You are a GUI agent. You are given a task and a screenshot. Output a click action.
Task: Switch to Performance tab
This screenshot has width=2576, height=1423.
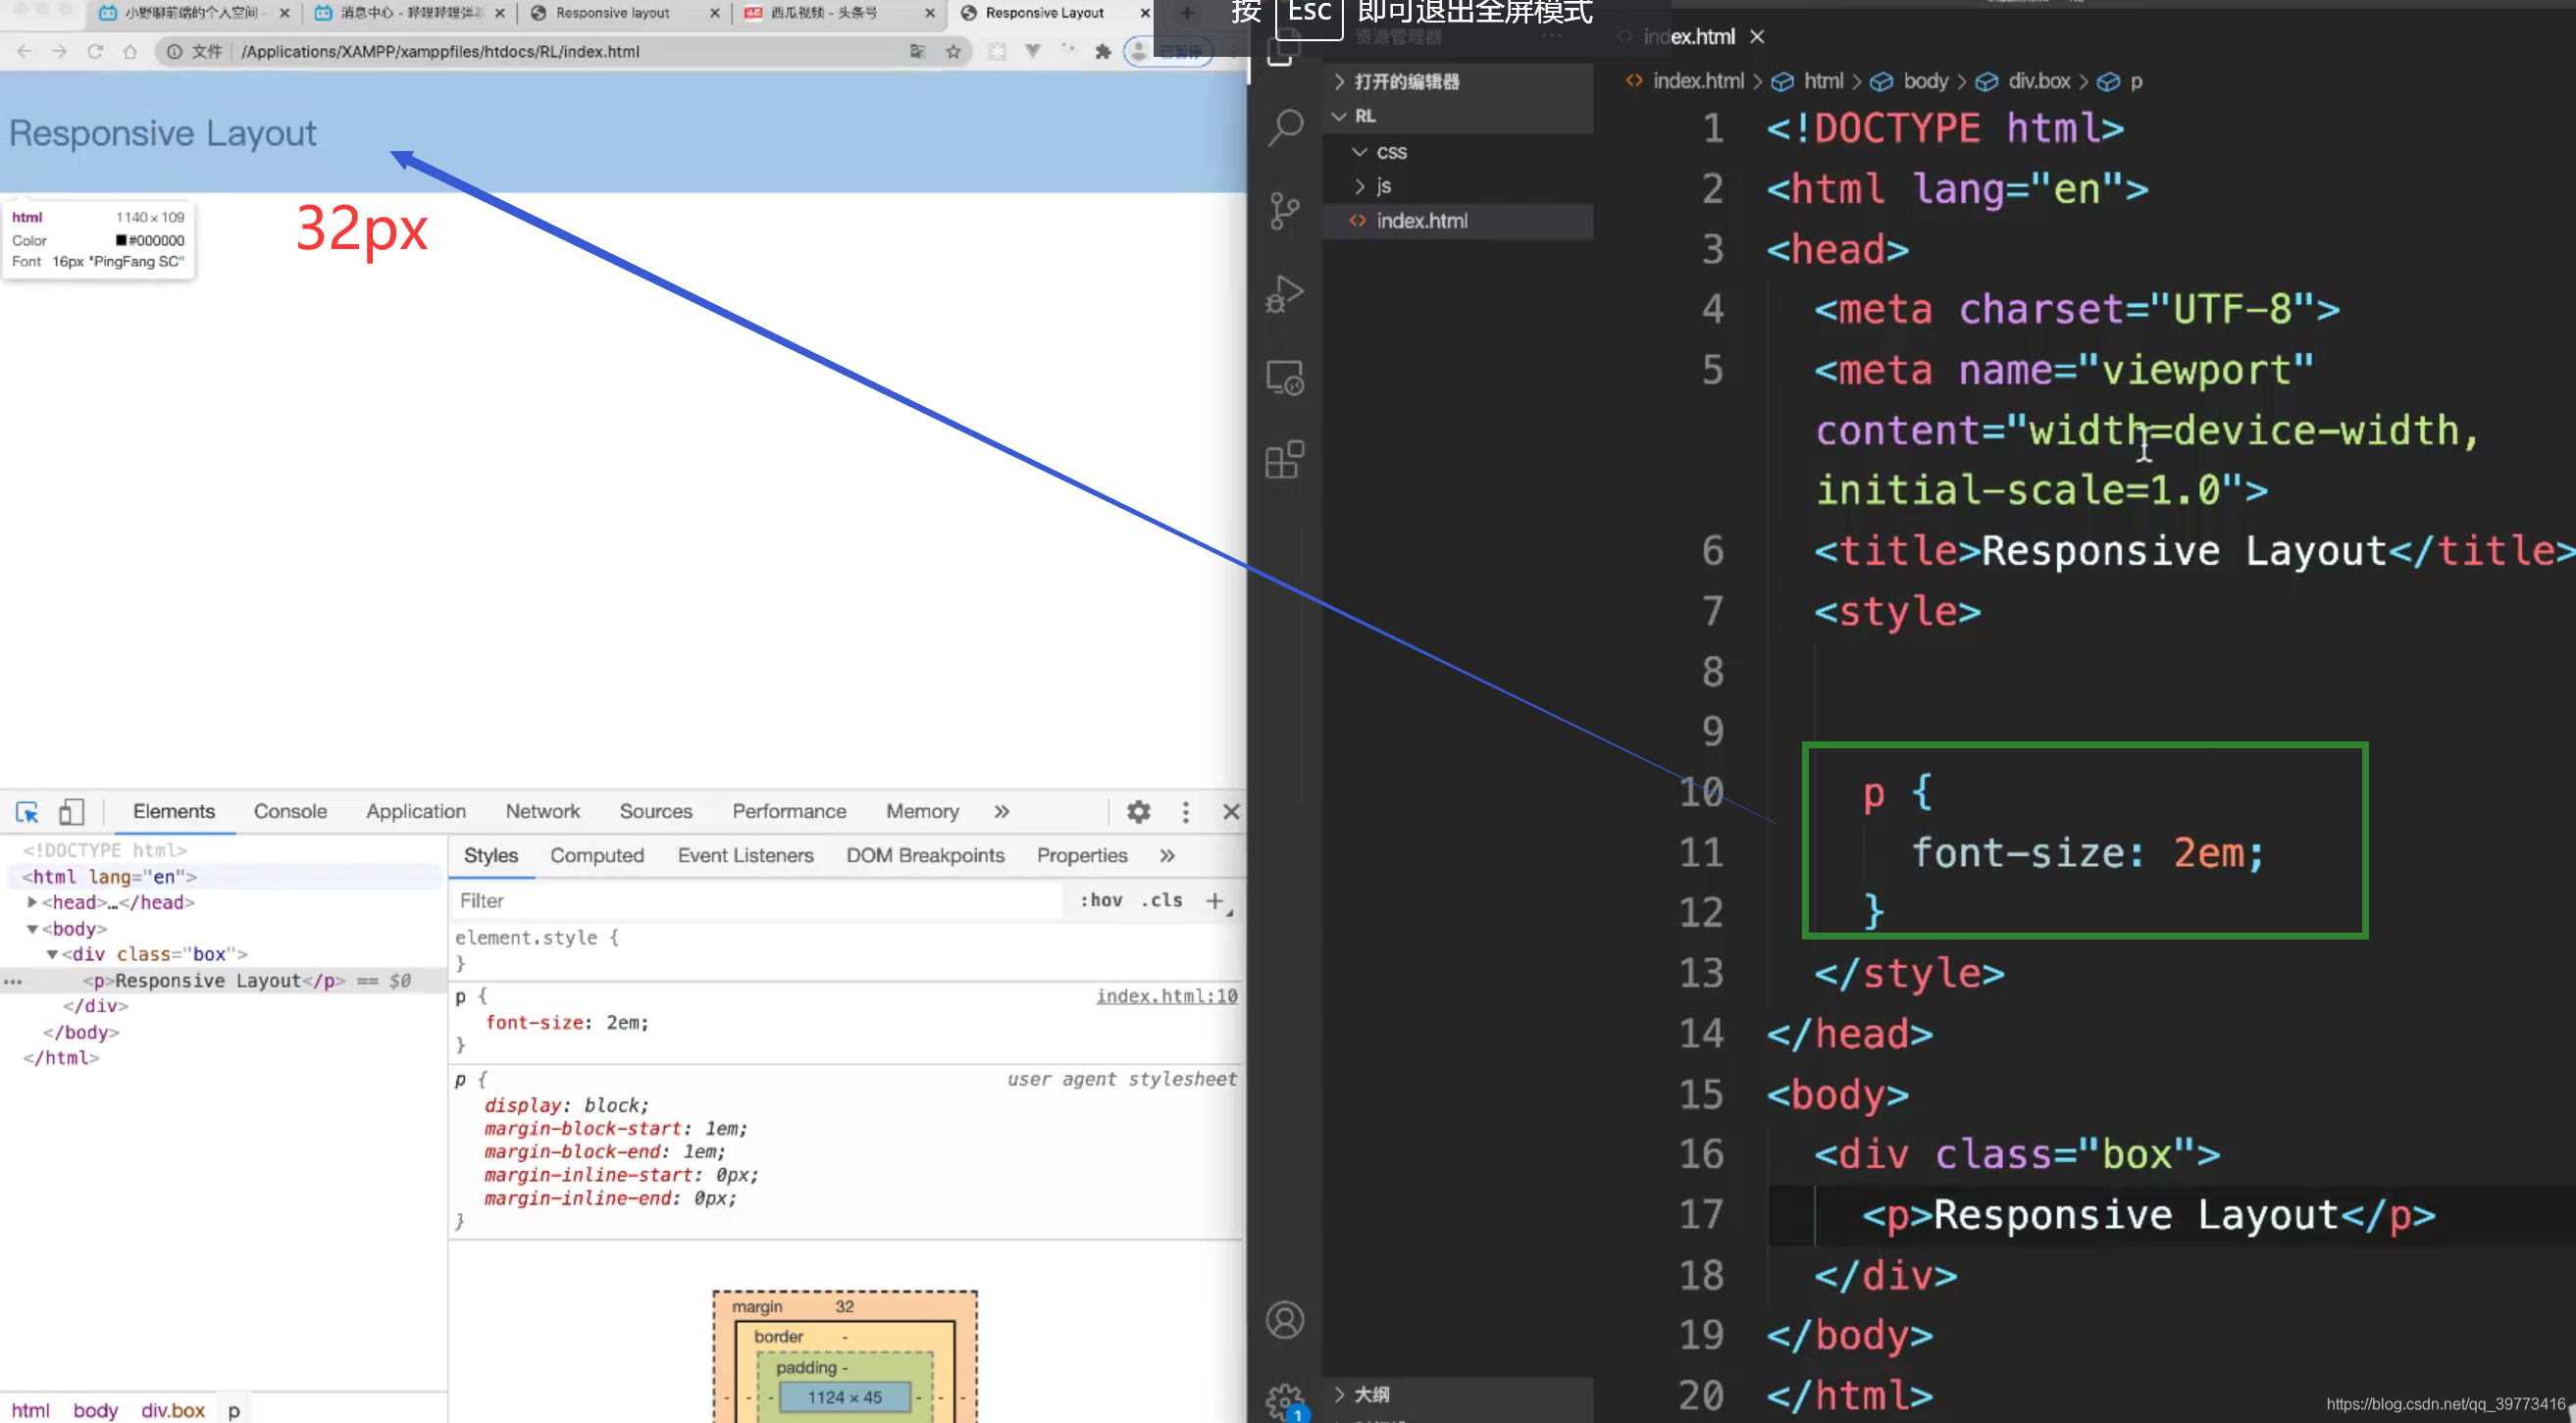pos(789,811)
